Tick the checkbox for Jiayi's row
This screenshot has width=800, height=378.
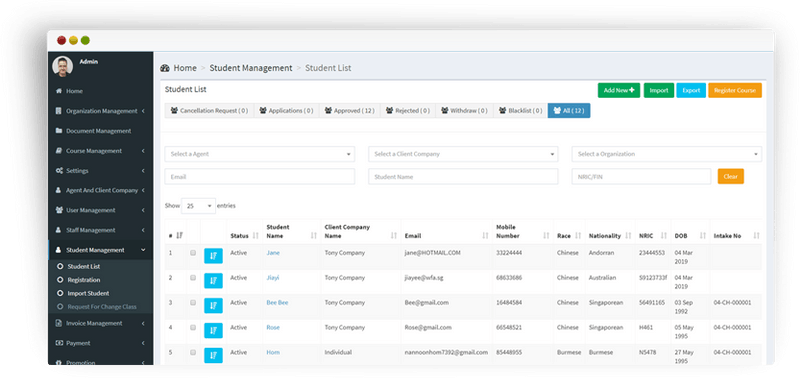[x=193, y=278]
